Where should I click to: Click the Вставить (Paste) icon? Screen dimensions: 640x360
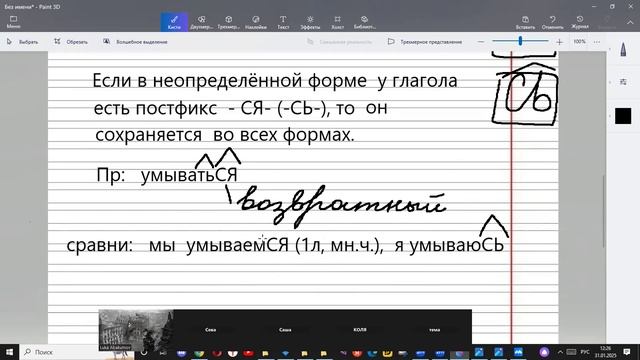525,22
